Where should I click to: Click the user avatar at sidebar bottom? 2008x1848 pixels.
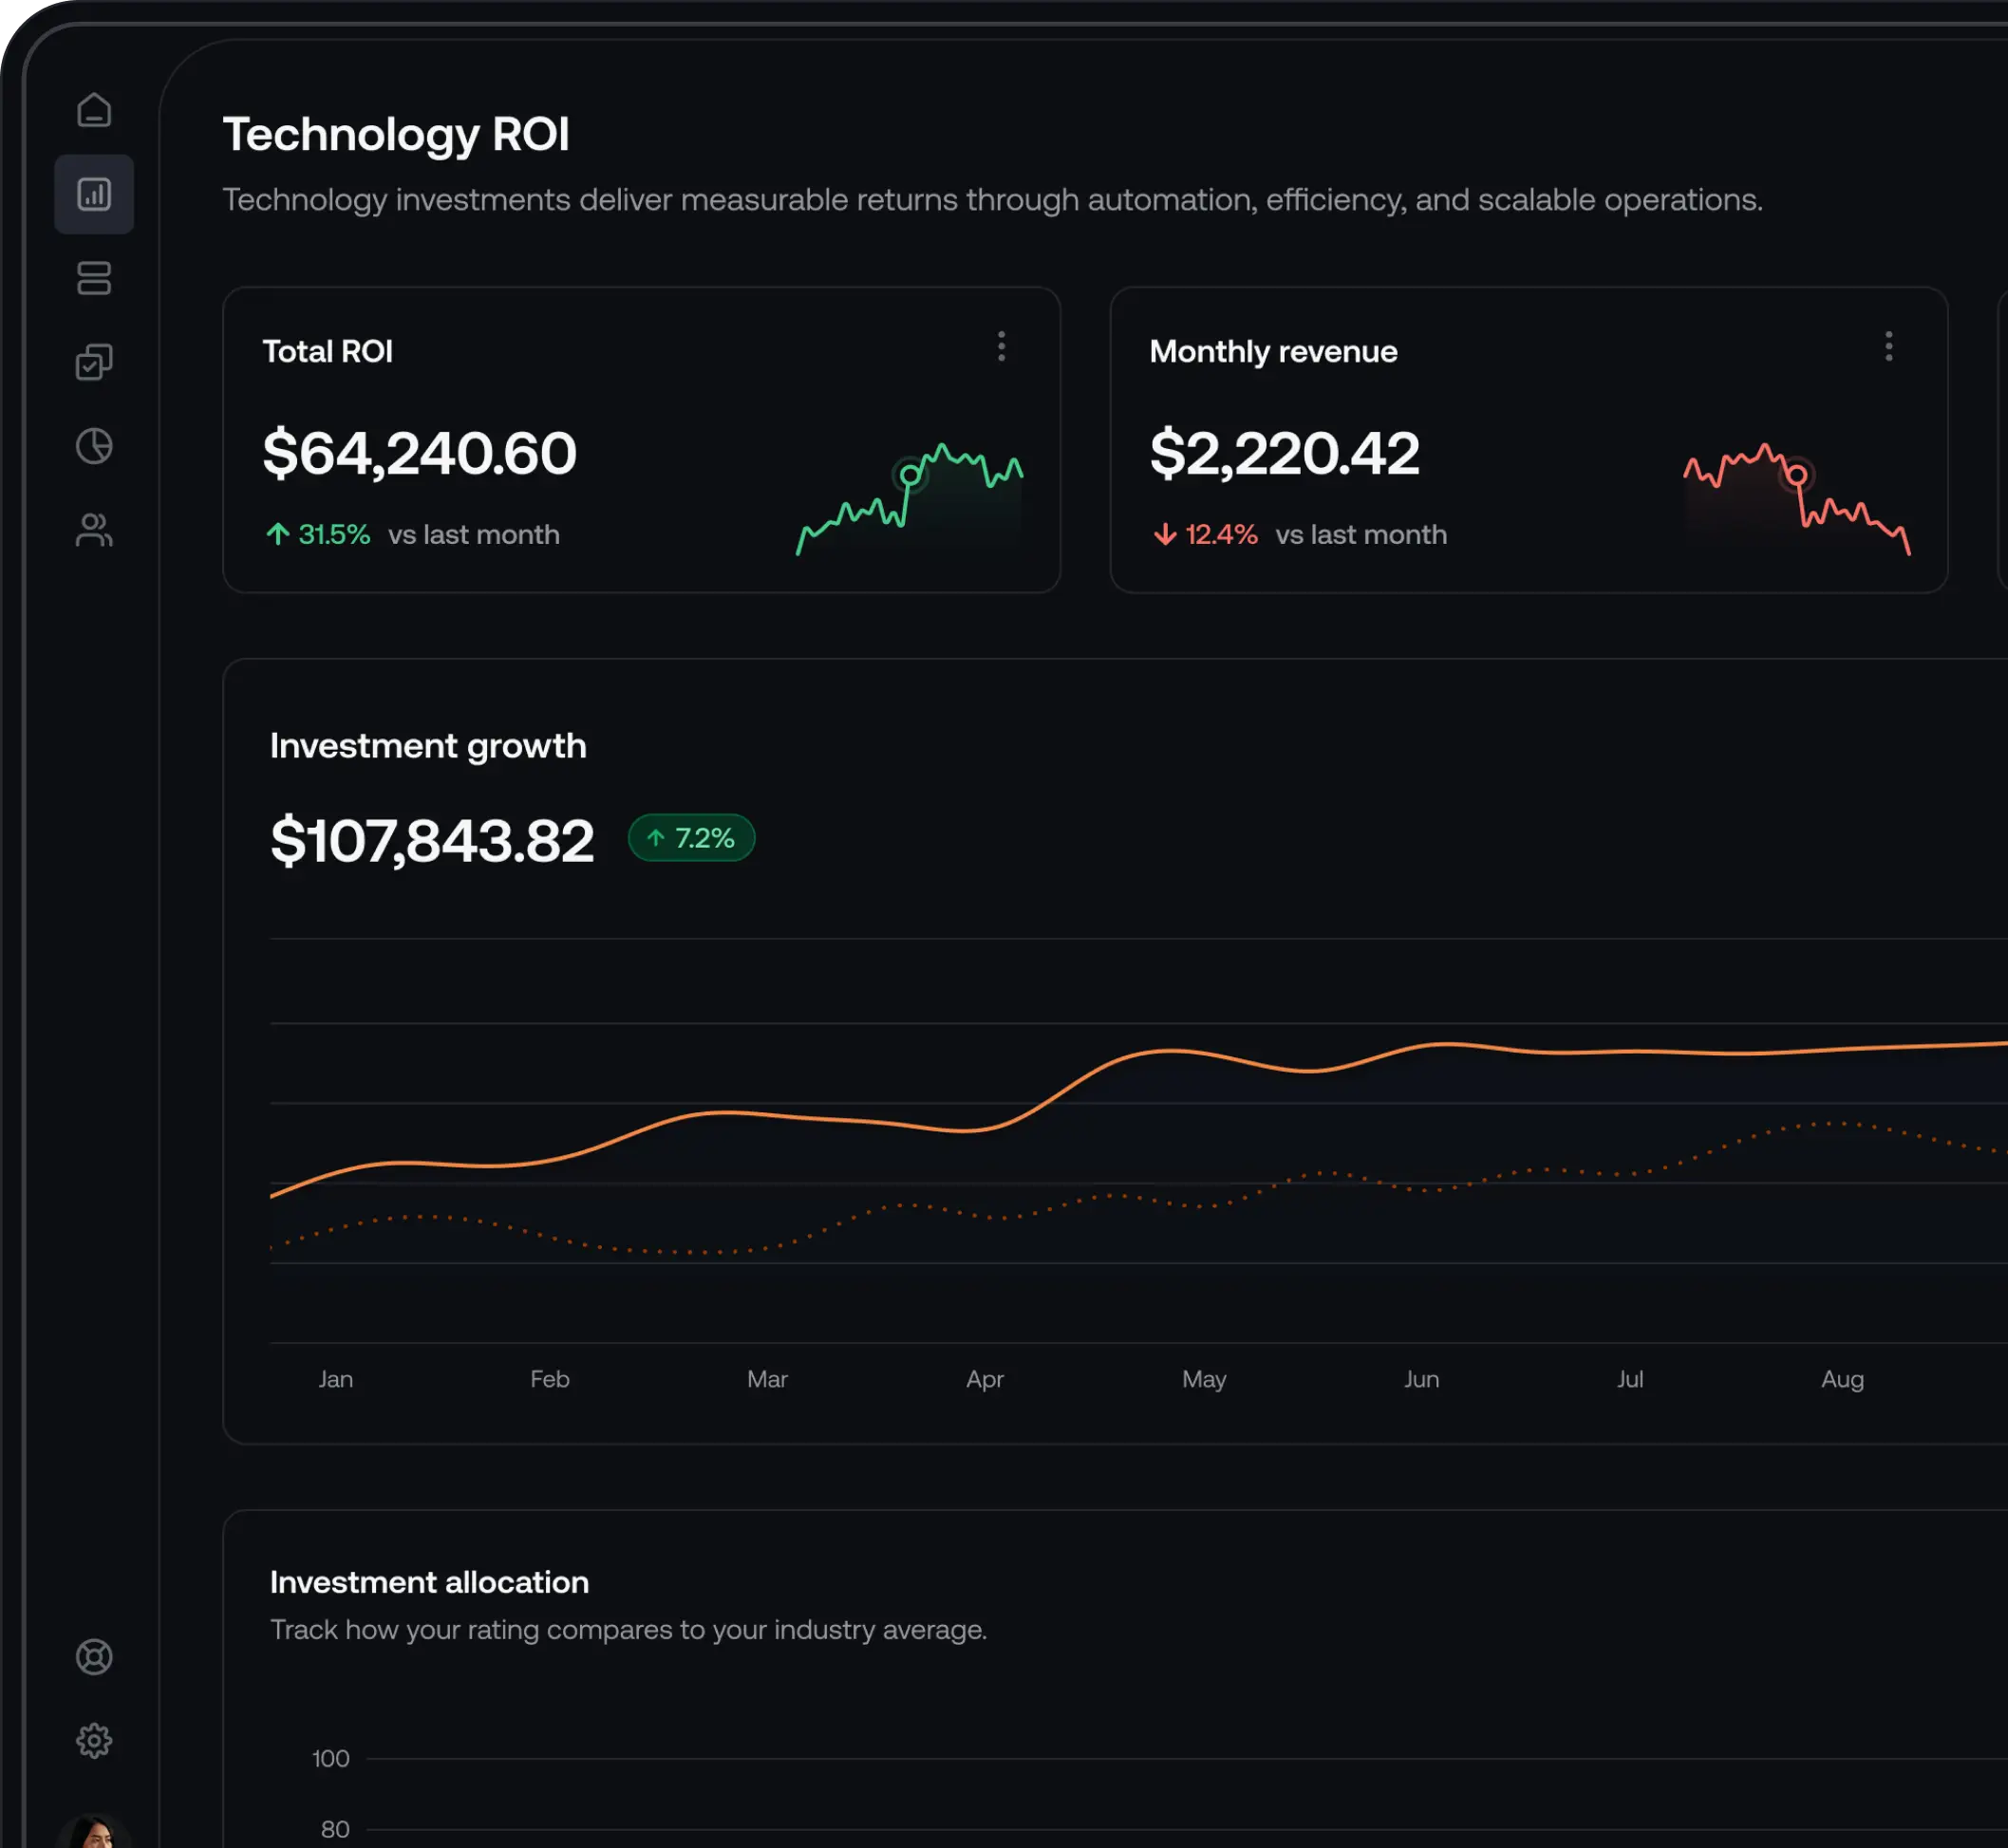click(95, 1832)
